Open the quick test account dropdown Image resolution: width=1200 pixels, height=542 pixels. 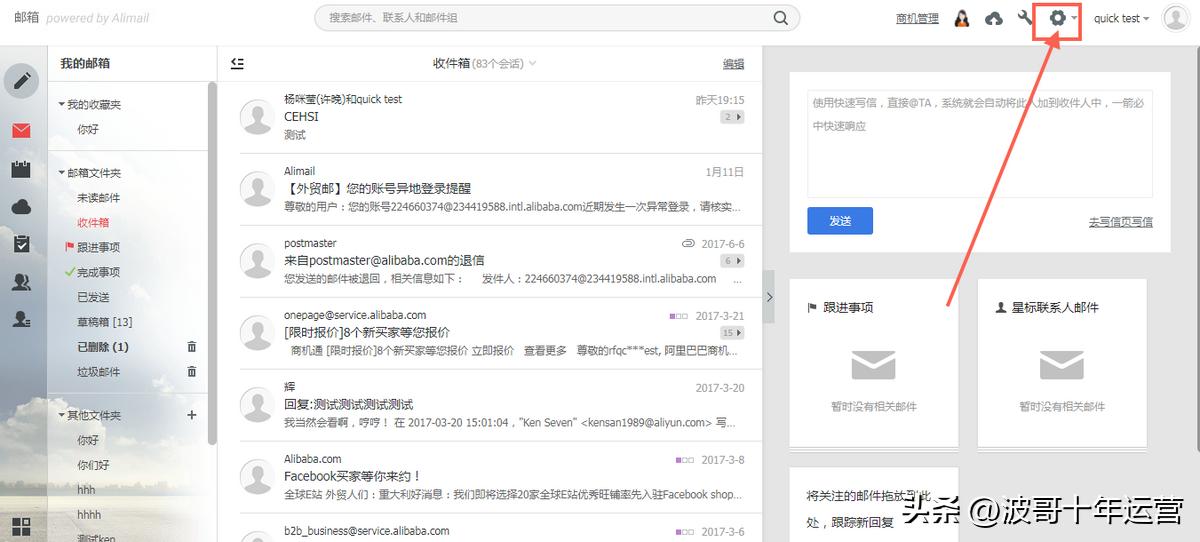1121,18
